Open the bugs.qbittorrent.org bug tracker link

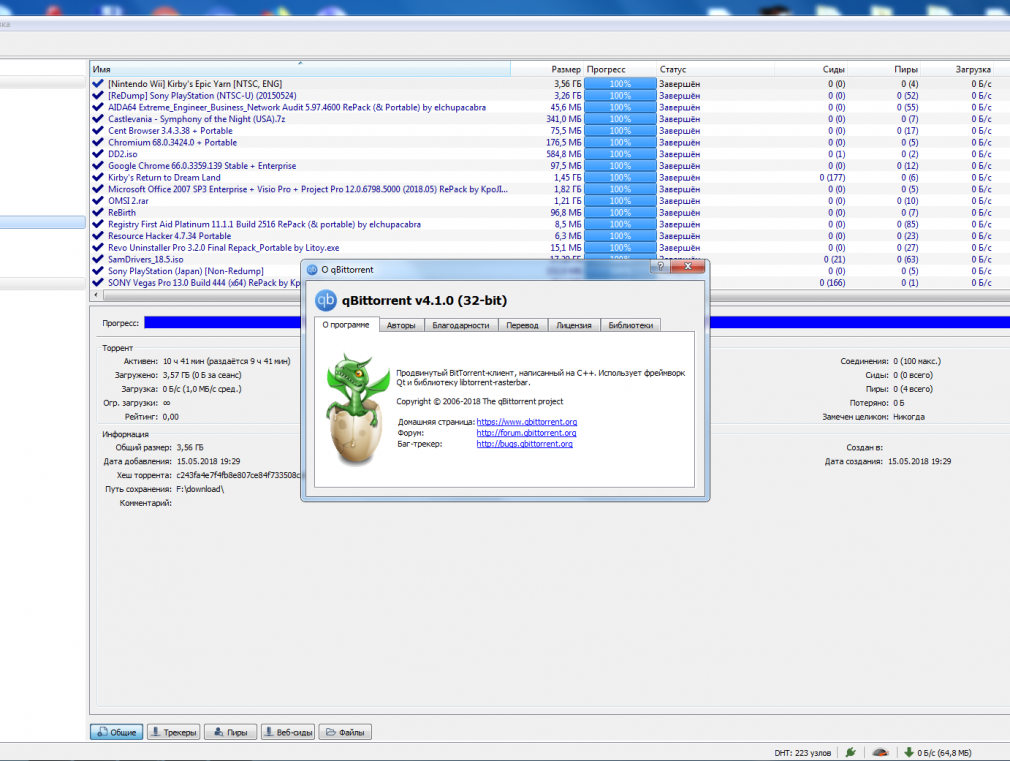524,444
